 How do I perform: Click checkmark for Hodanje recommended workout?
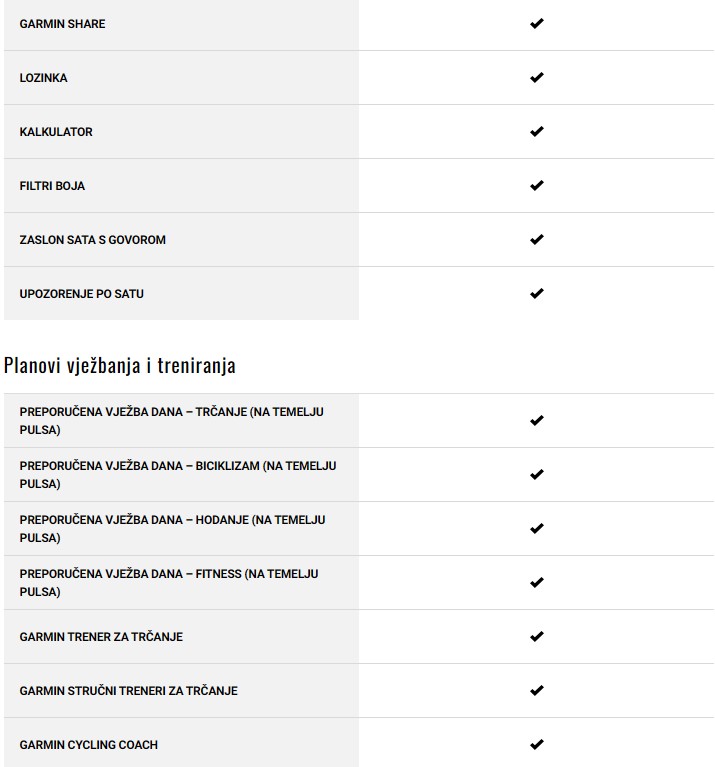(x=536, y=529)
